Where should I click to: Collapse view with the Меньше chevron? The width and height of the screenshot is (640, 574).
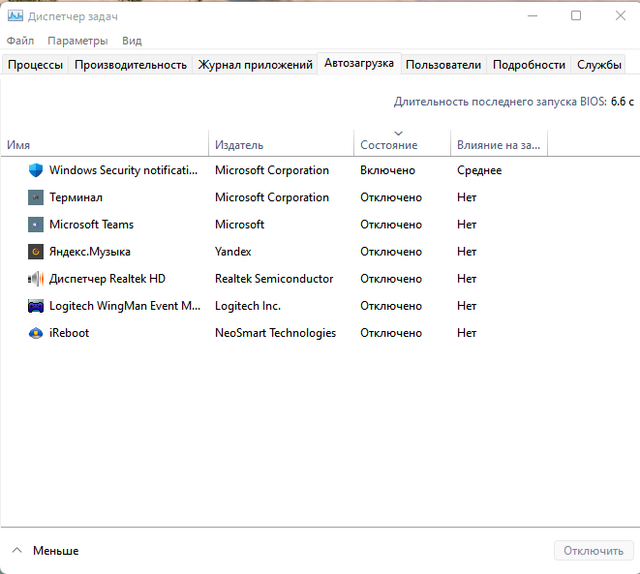[x=17, y=550]
